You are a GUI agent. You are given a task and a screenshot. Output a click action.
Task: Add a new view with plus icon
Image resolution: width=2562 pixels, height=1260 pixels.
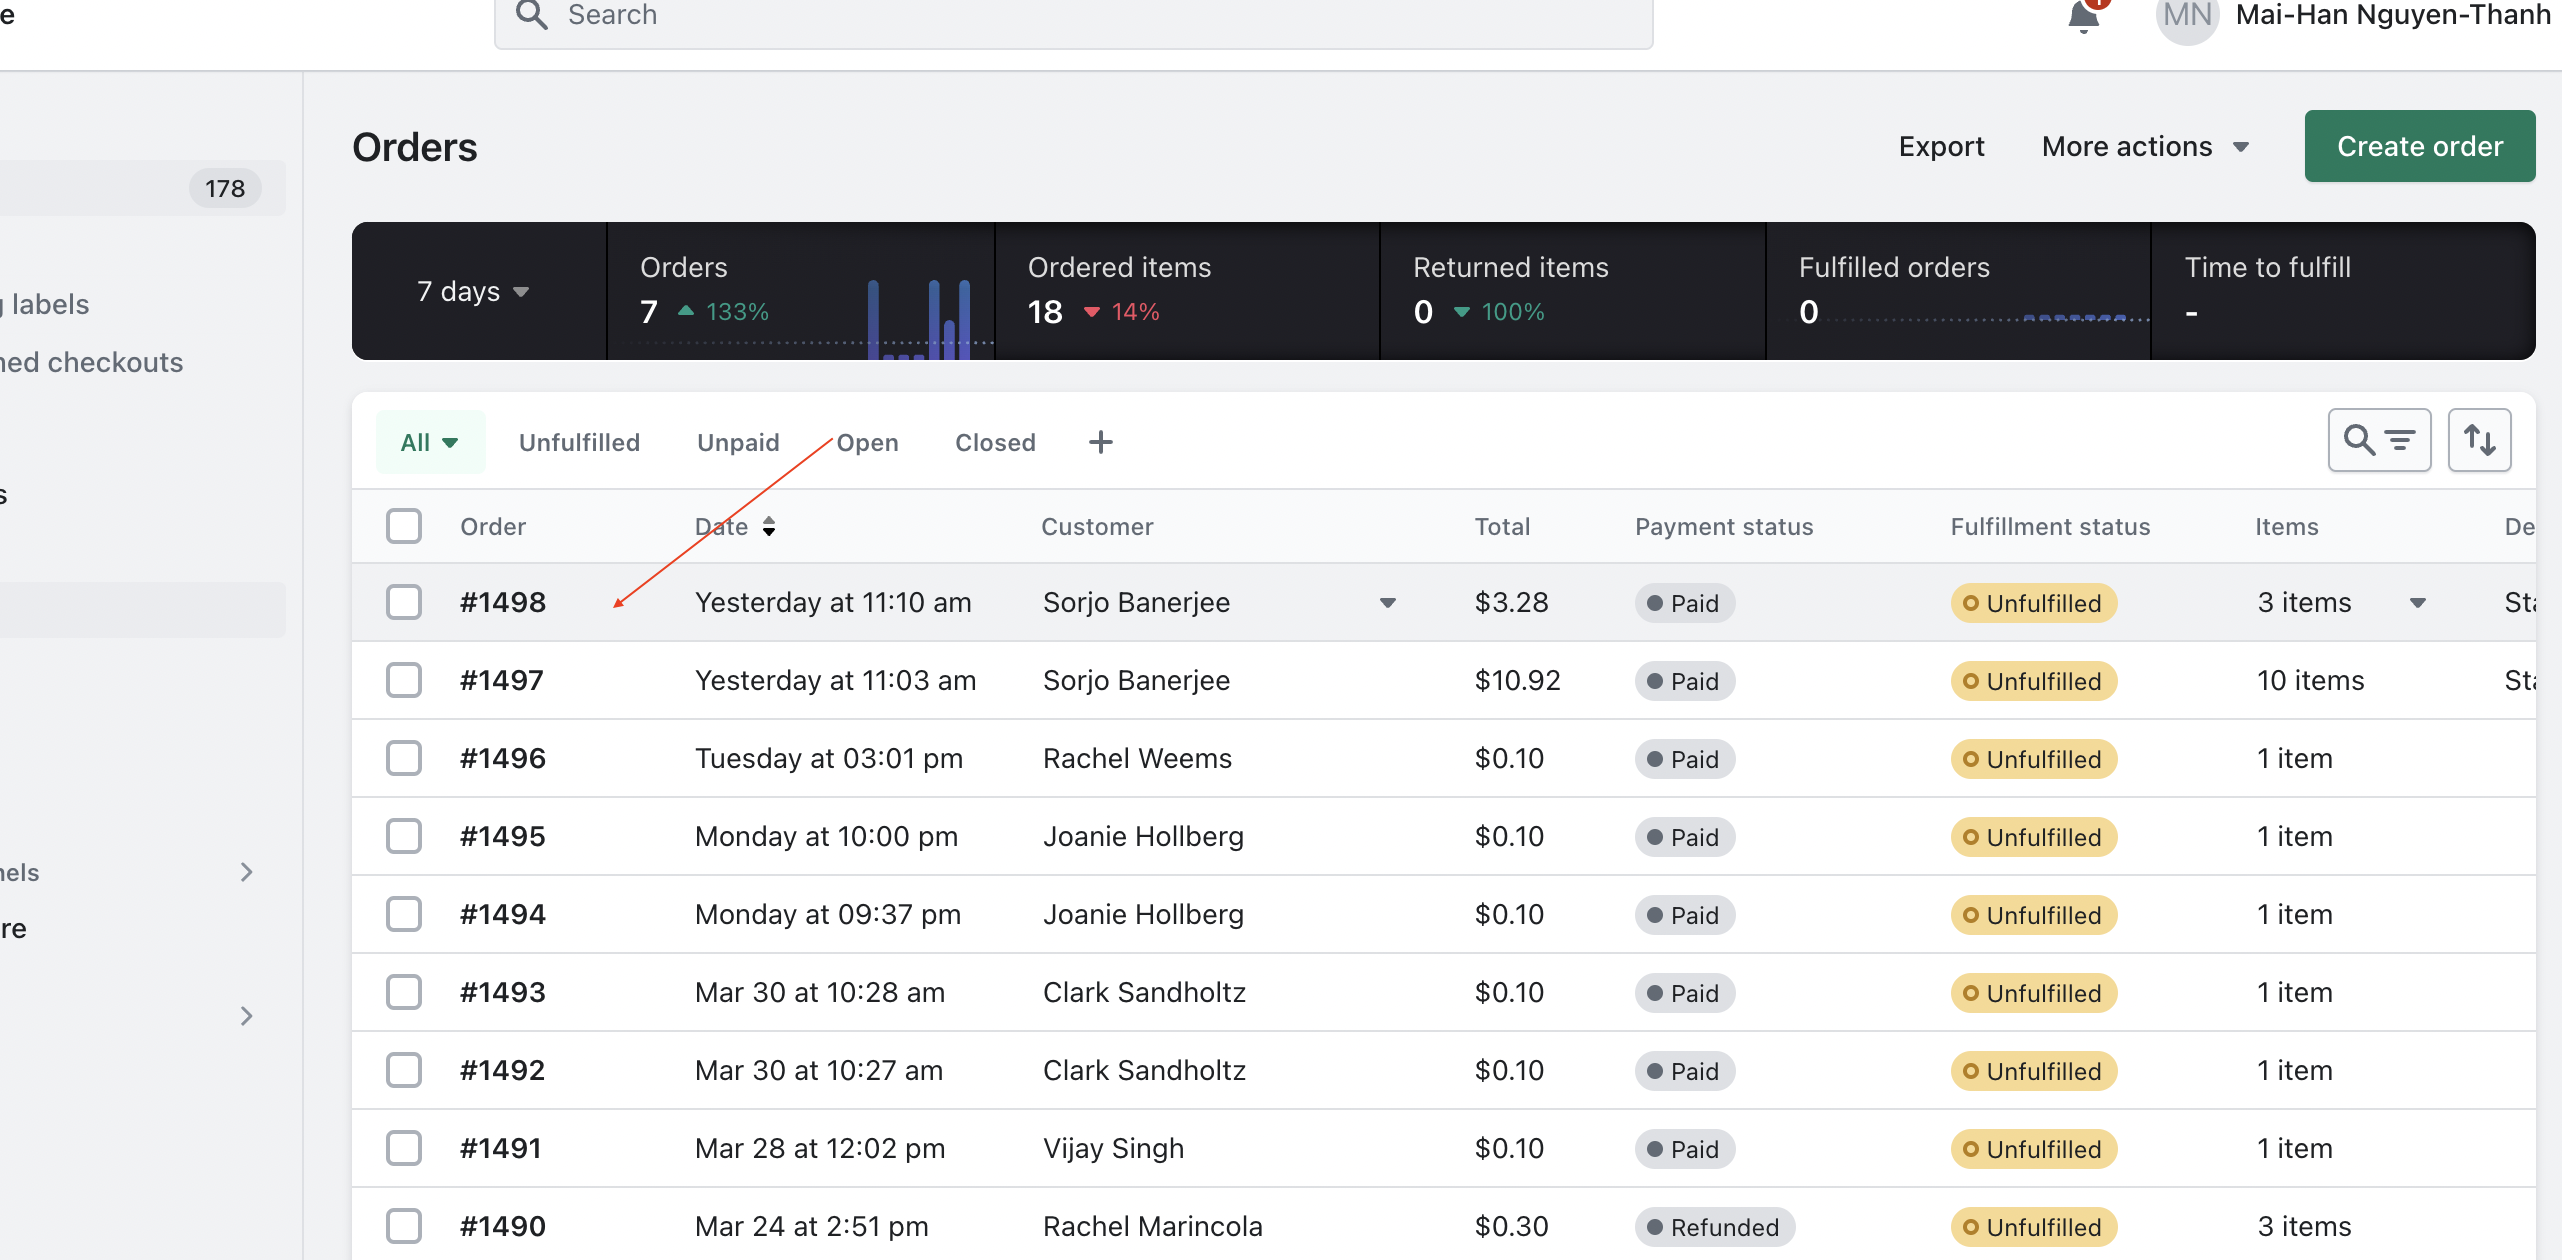[x=1100, y=442]
